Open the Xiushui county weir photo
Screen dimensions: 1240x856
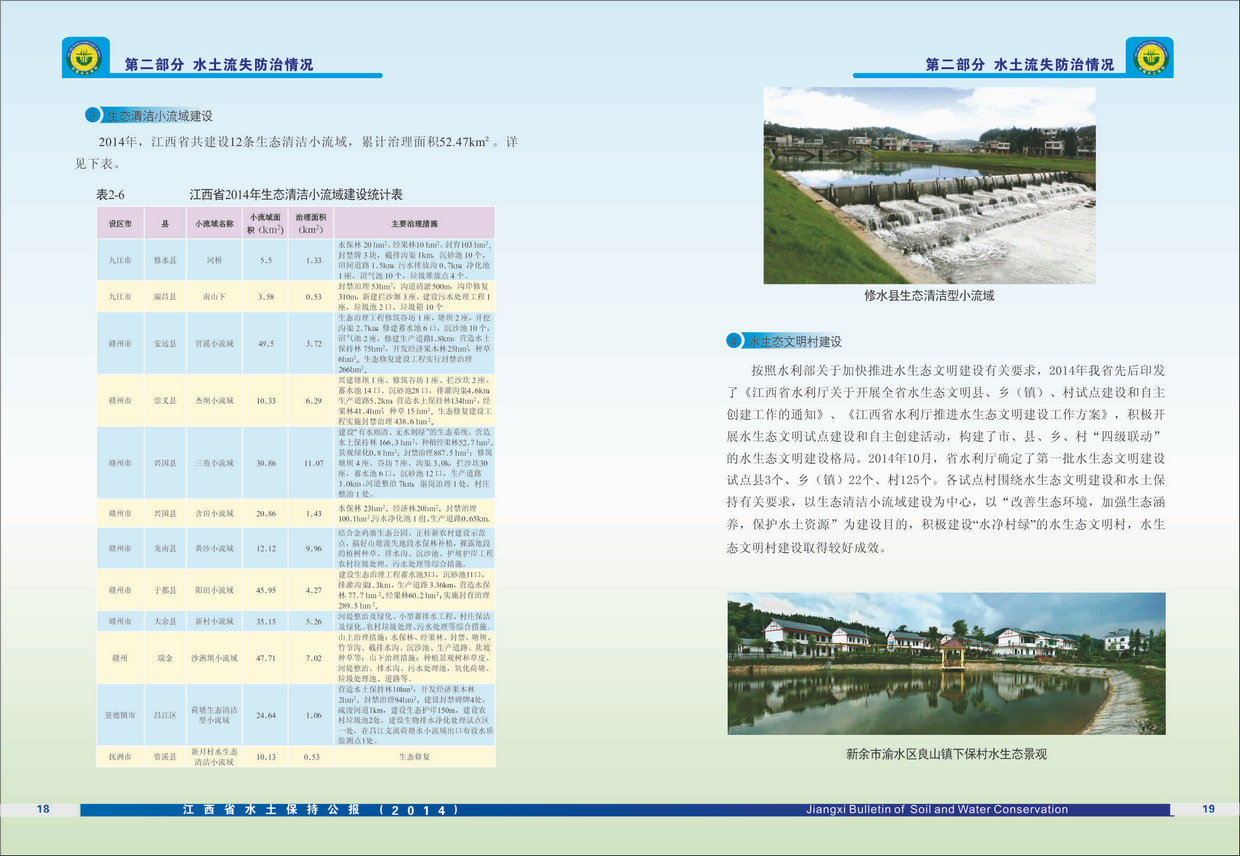(x=929, y=185)
